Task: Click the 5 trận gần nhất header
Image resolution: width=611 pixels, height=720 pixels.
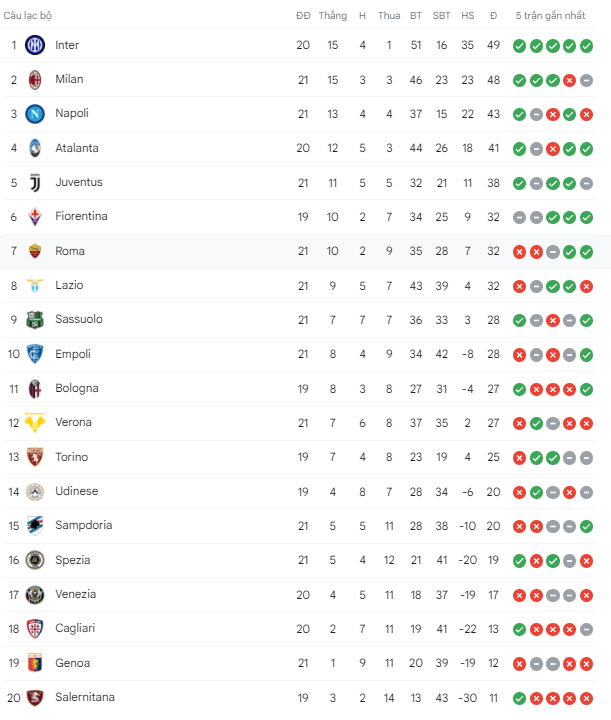Action: (x=550, y=16)
